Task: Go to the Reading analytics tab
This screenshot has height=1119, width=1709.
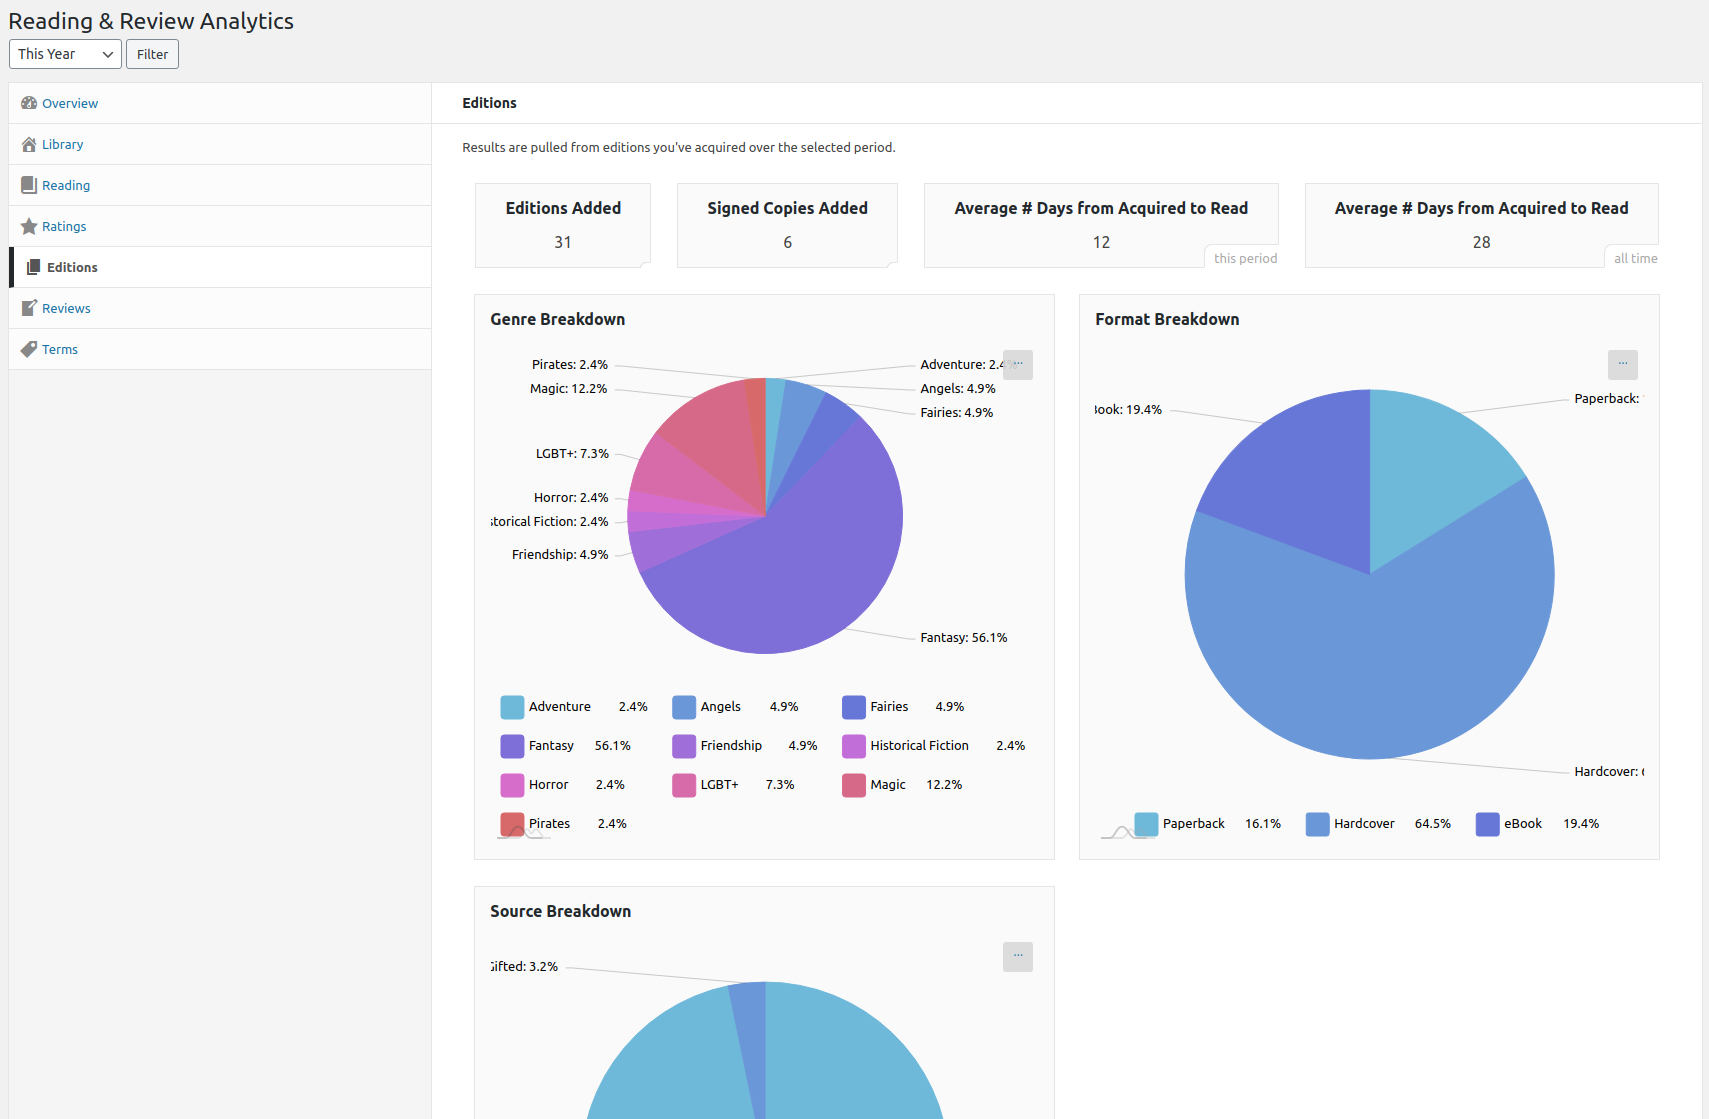Action: (220, 185)
